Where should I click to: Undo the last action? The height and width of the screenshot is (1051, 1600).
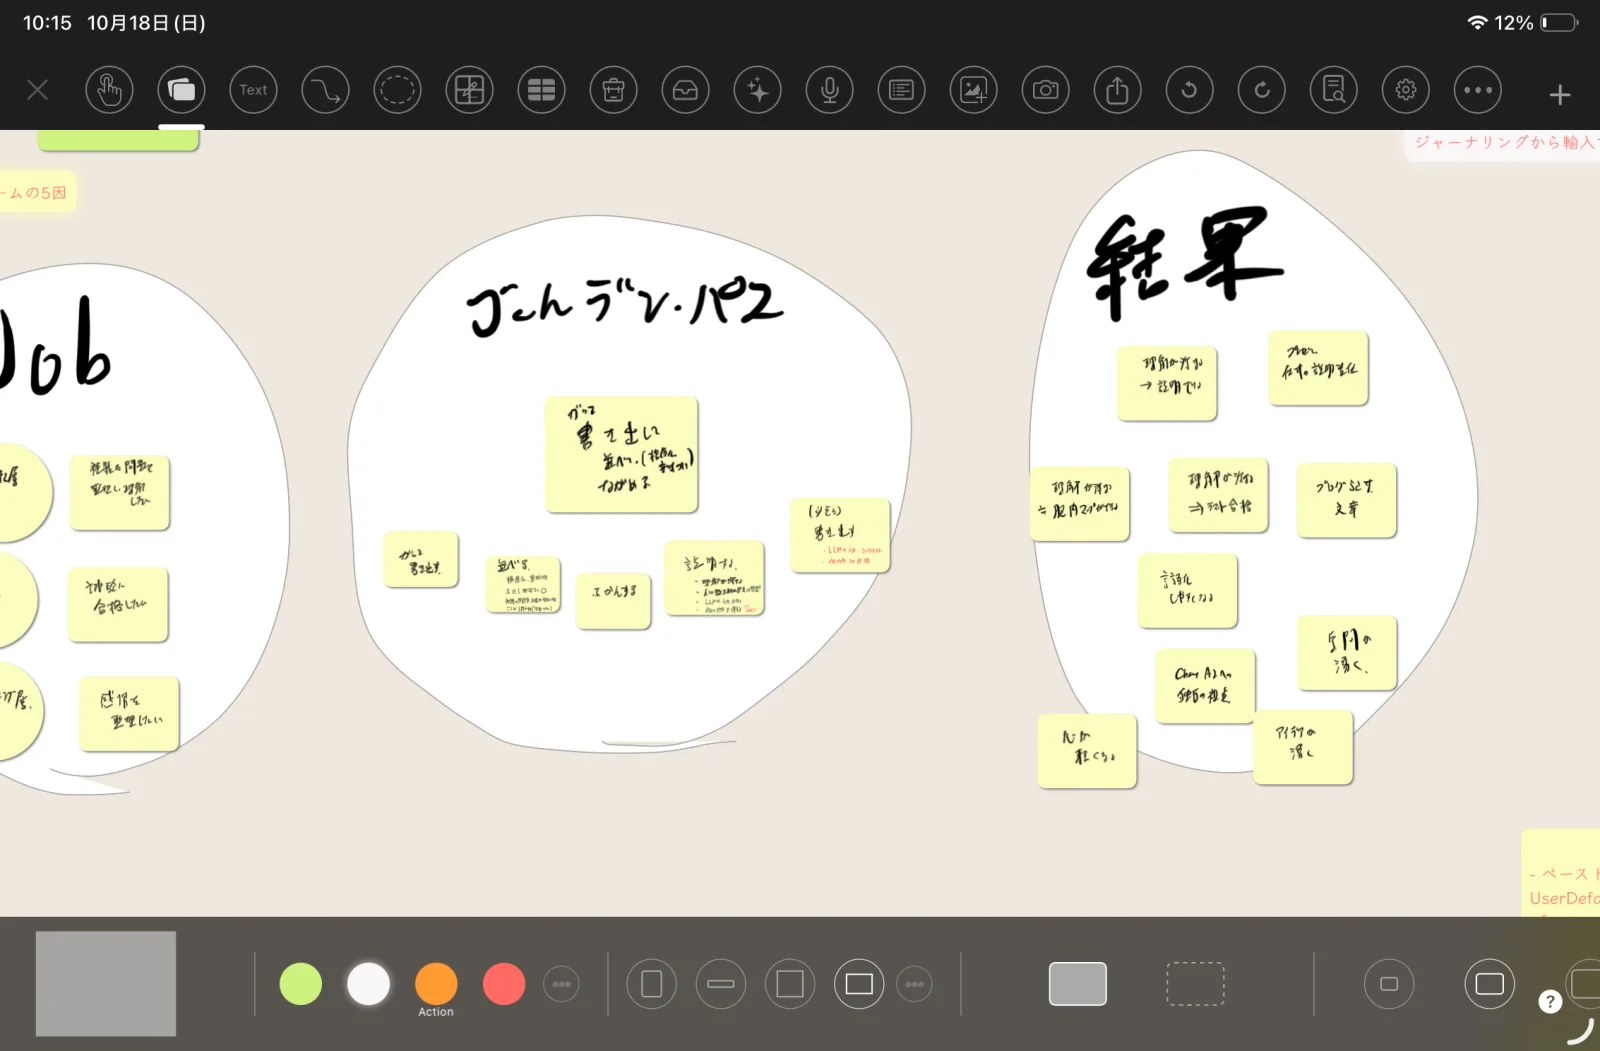click(x=1189, y=90)
